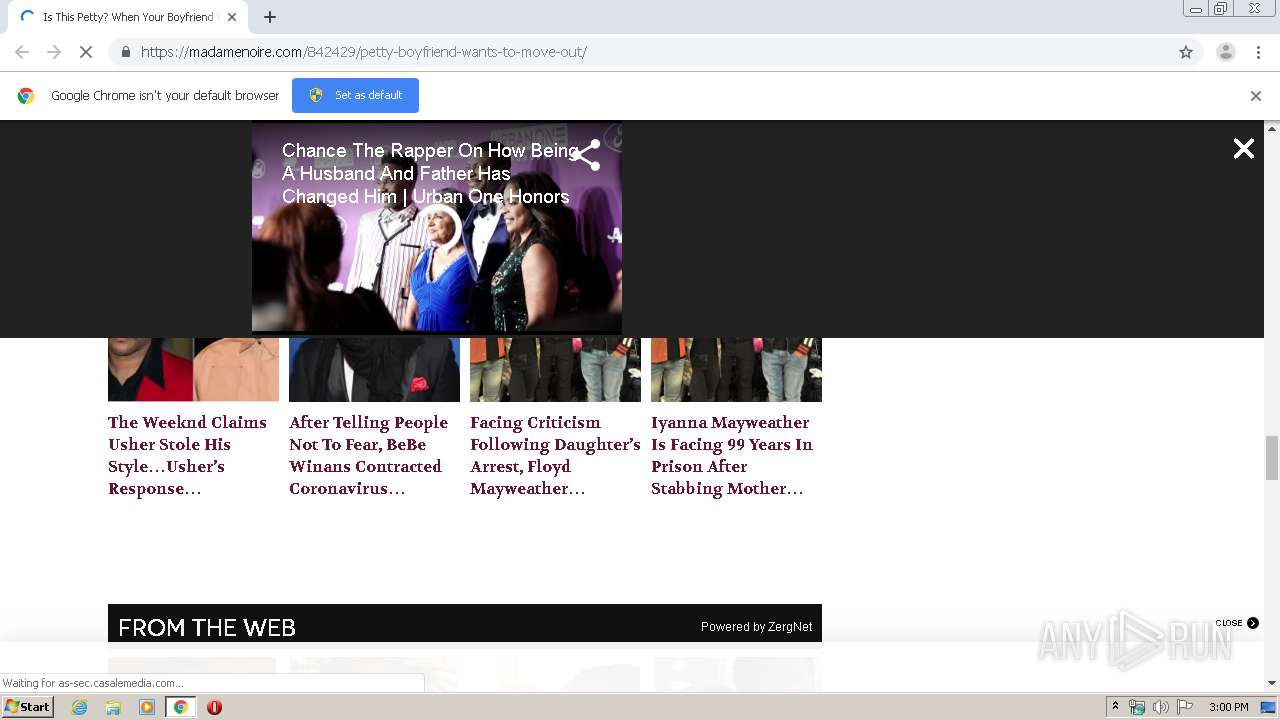The image size is (1280, 720).
Task: Stop loading the page
Action: click(86, 52)
